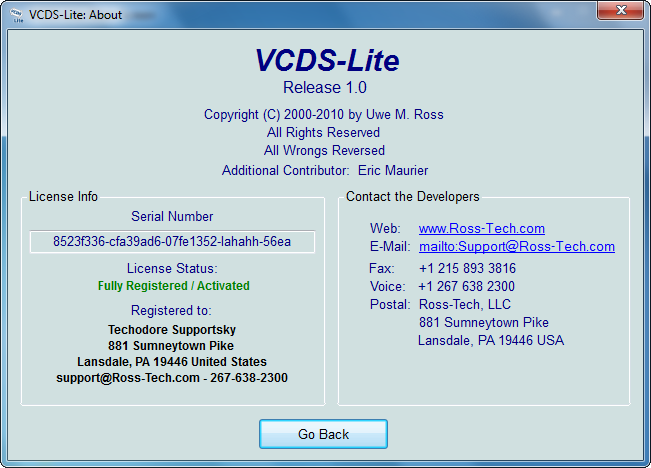Click the voice number +1 267 638 2300
This screenshot has width=651, height=468.
coord(467,287)
